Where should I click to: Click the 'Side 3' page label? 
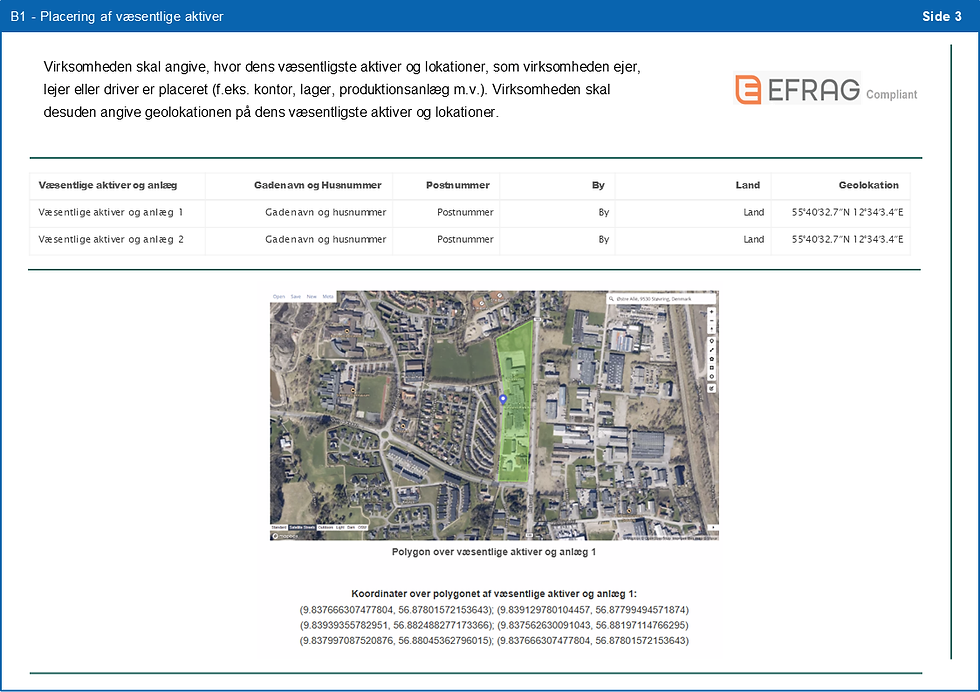tap(942, 16)
